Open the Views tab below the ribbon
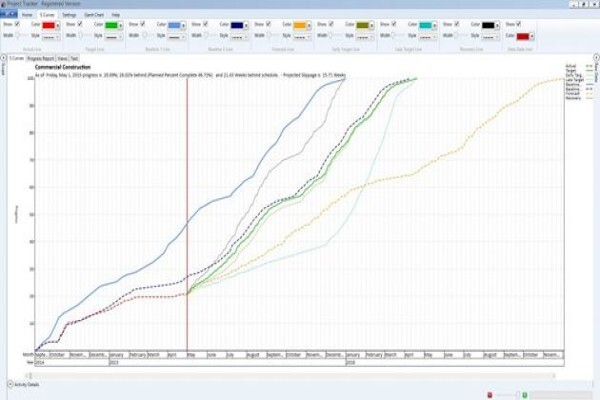Image resolution: width=600 pixels, height=400 pixels. [62, 59]
